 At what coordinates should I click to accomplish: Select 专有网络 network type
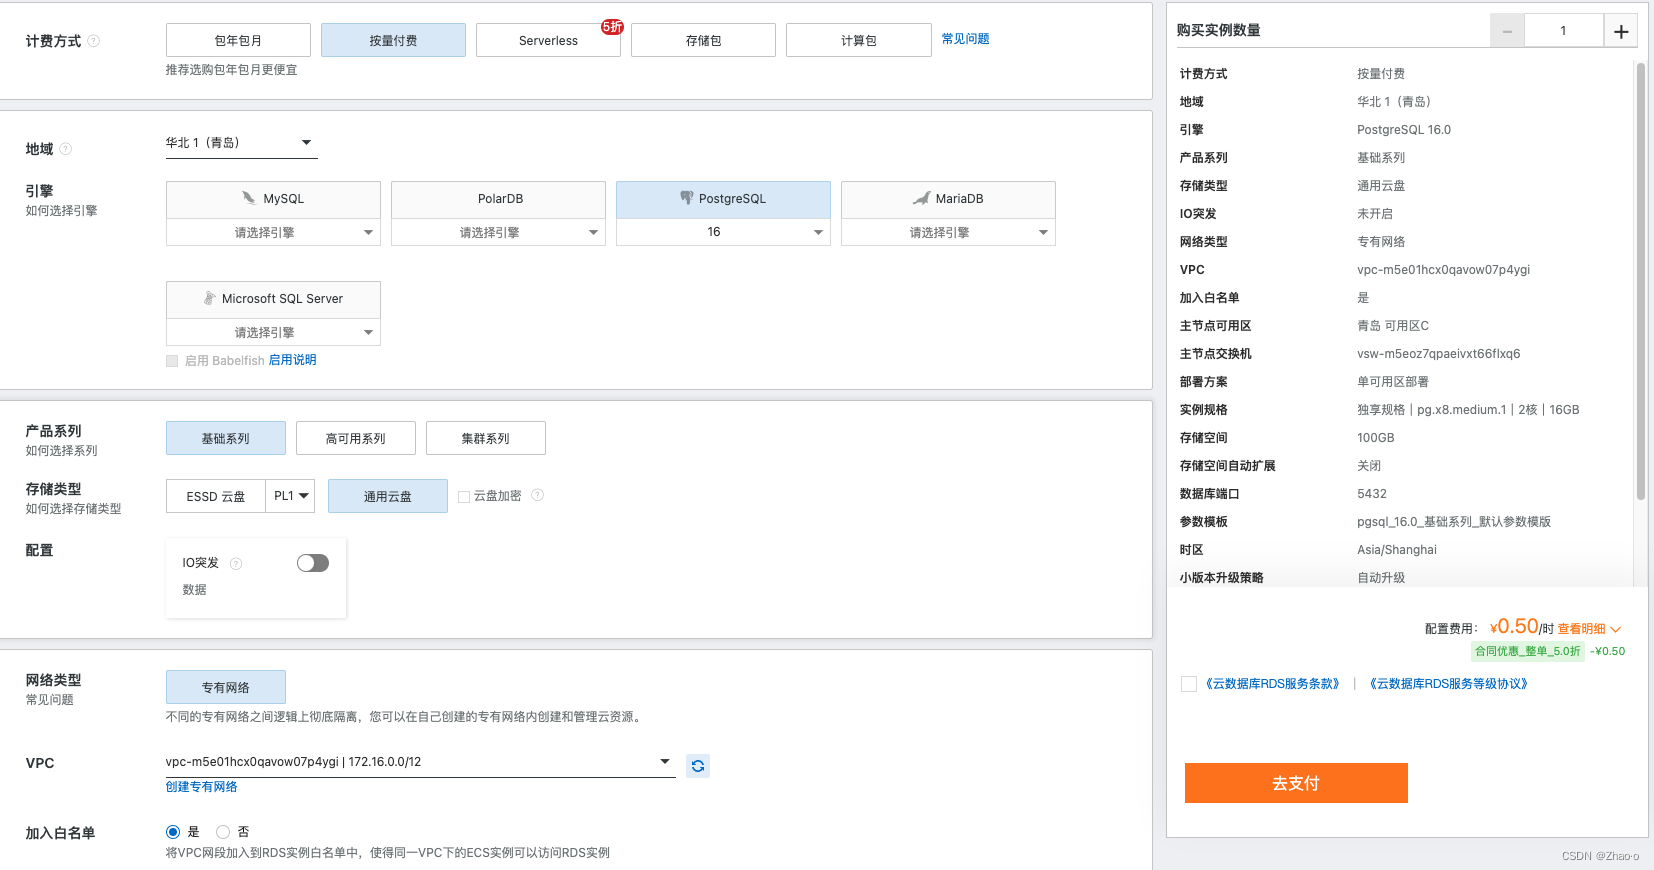pyautogui.click(x=226, y=687)
